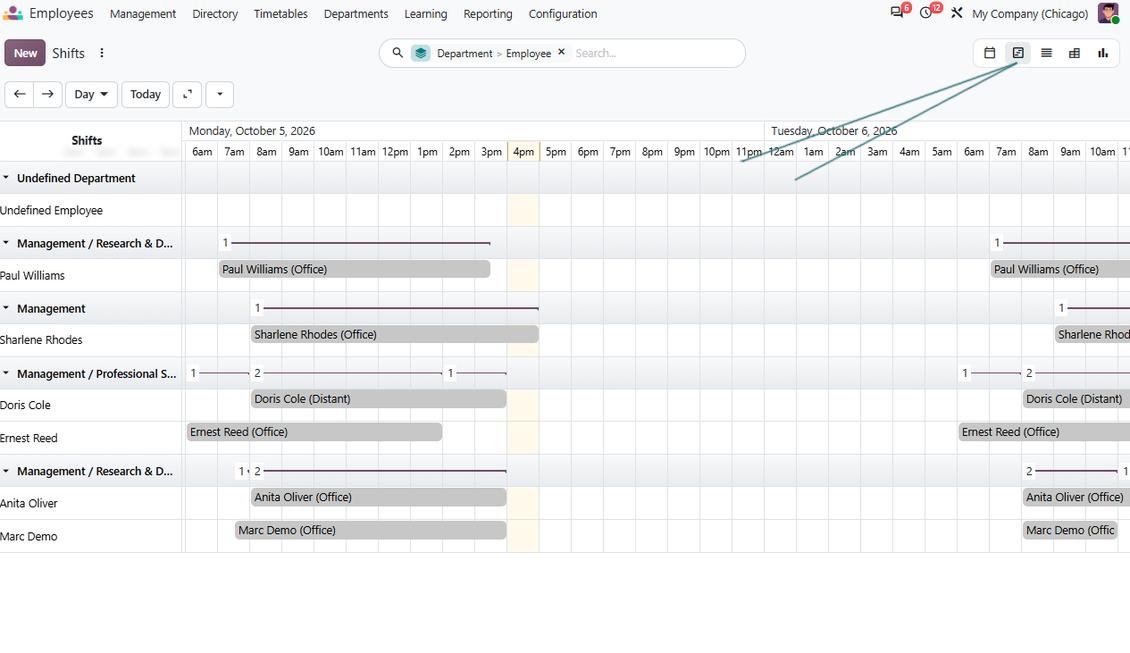Switch to the Gantt view
The width and height of the screenshot is (1130, 653).
pos(1018,53)
